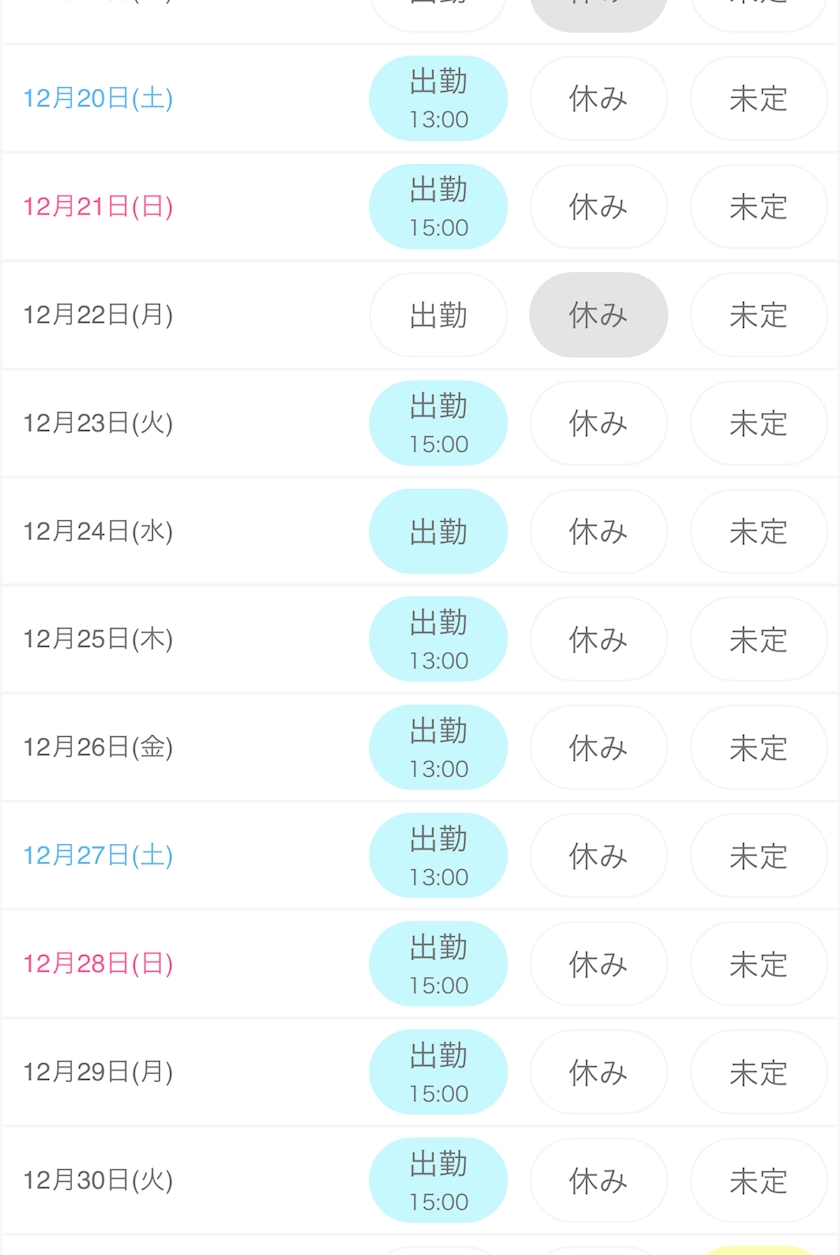The image size is (840, 1255).
Task: Select 出勤 for 12月20日(土)
Action: tap(438, 99)
